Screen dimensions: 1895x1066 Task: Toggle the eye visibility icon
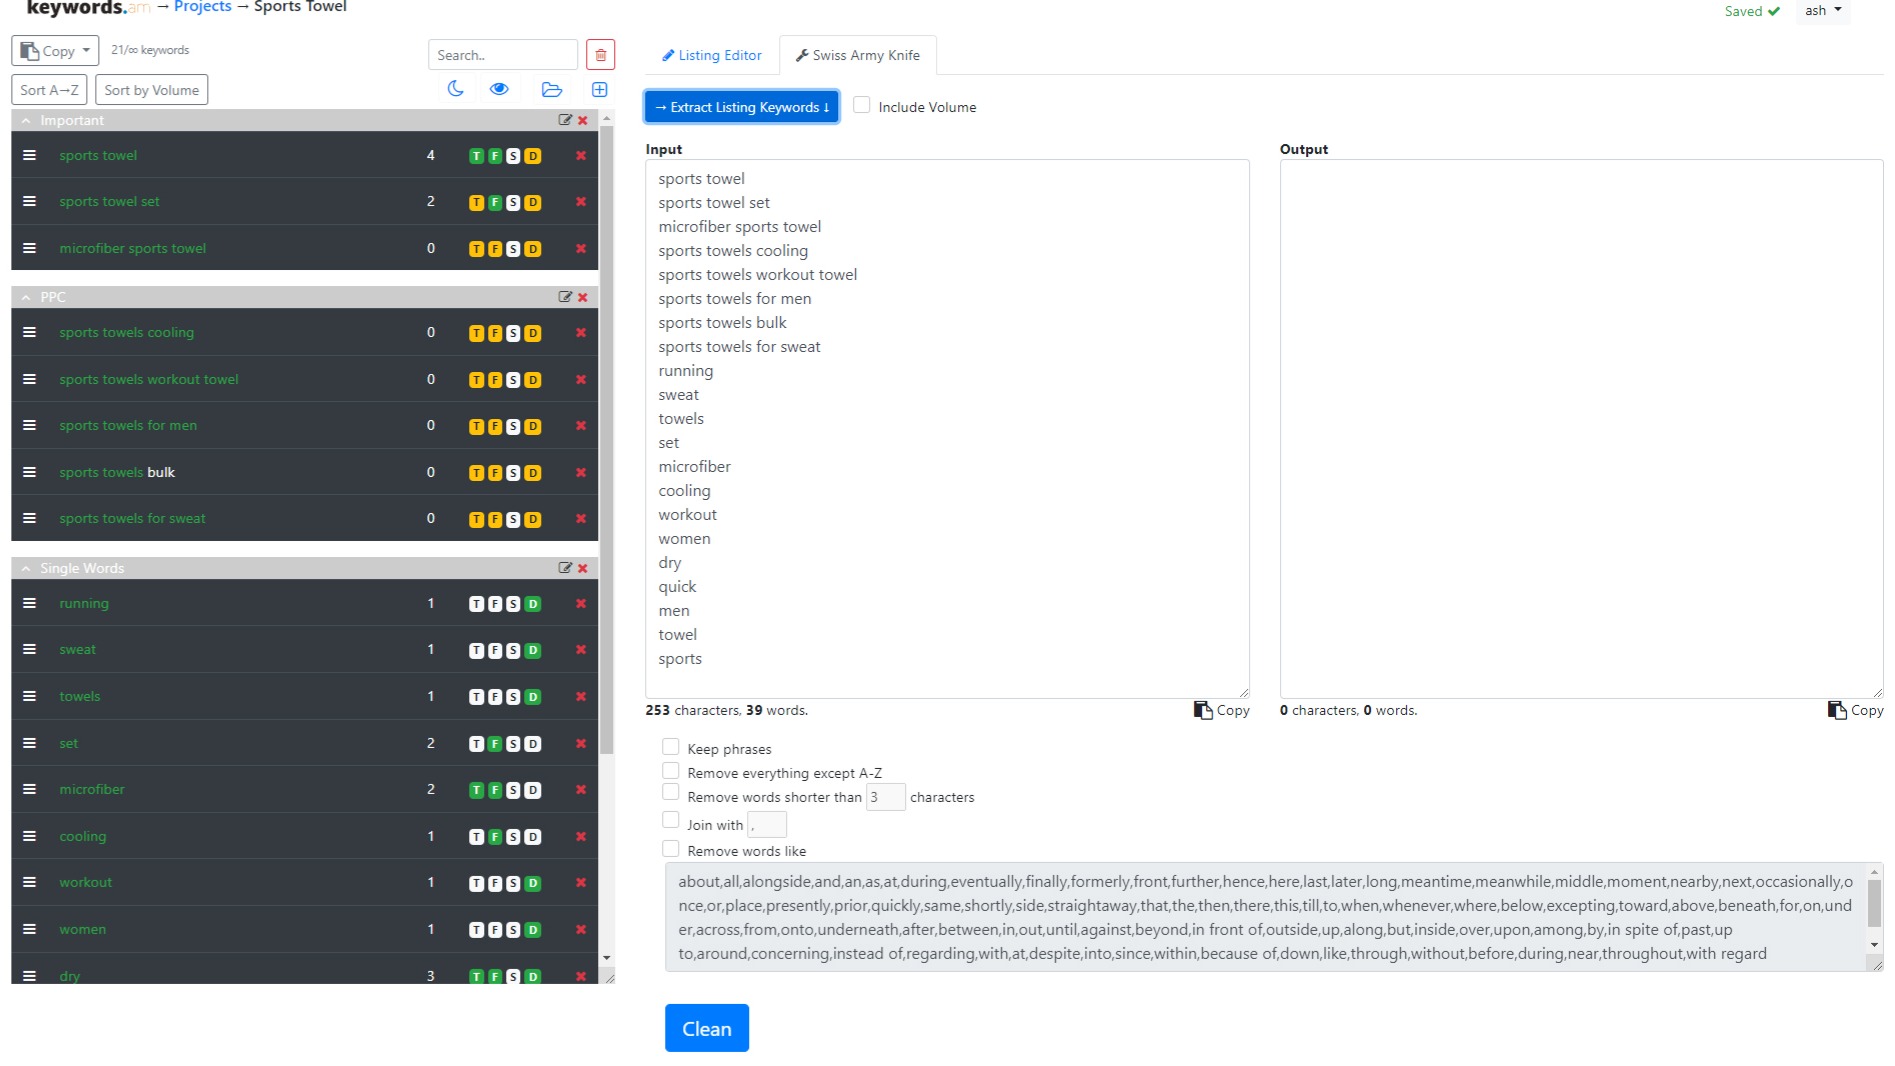coord(499,89)
